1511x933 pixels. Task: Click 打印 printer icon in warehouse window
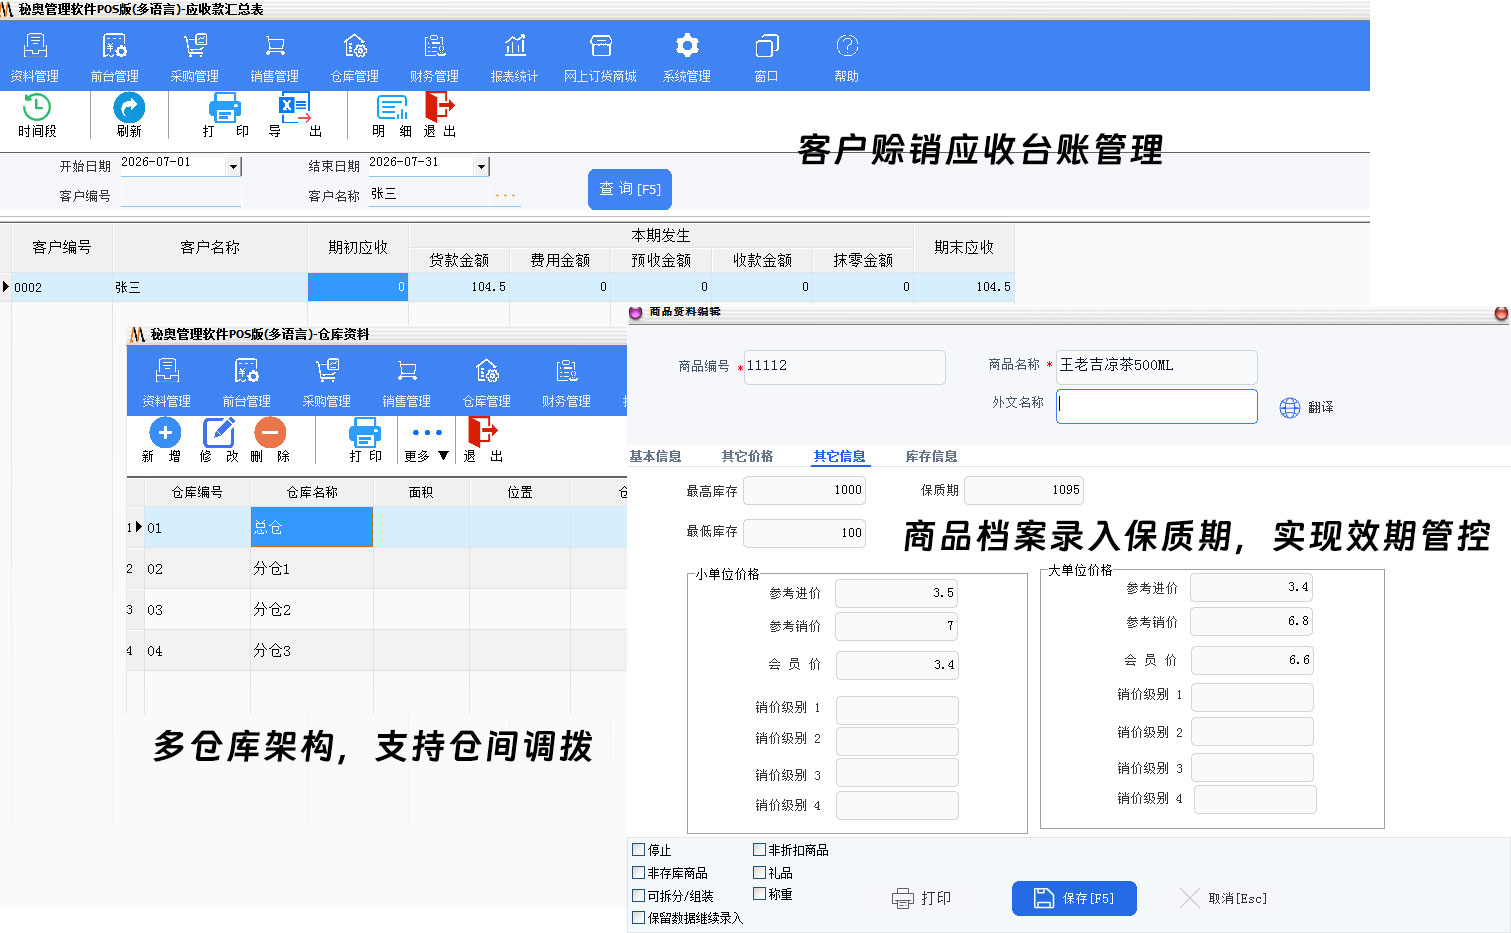[x=365, y=432]
